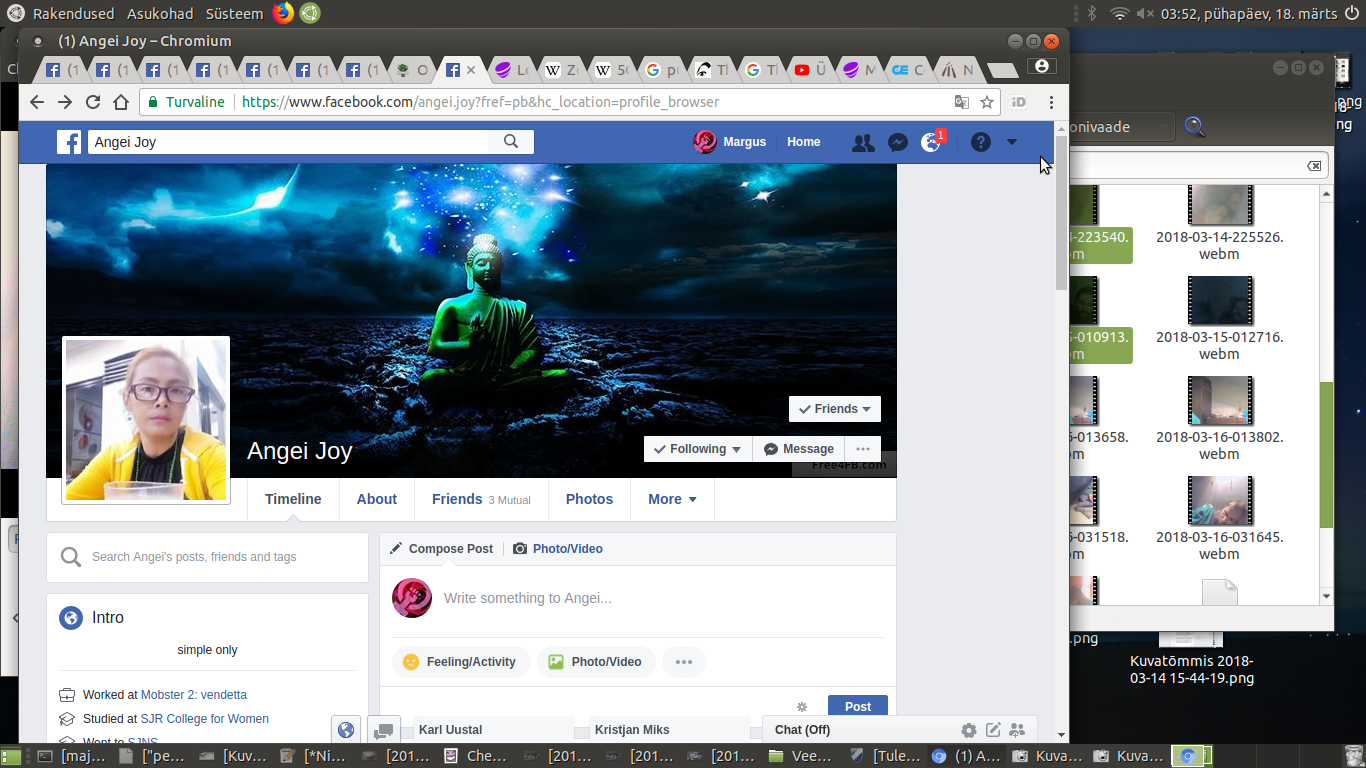This screenshot has width=1366, height=768.
Task: Open Kristjan Miks chat tab
Action: (x=668, y=730)
